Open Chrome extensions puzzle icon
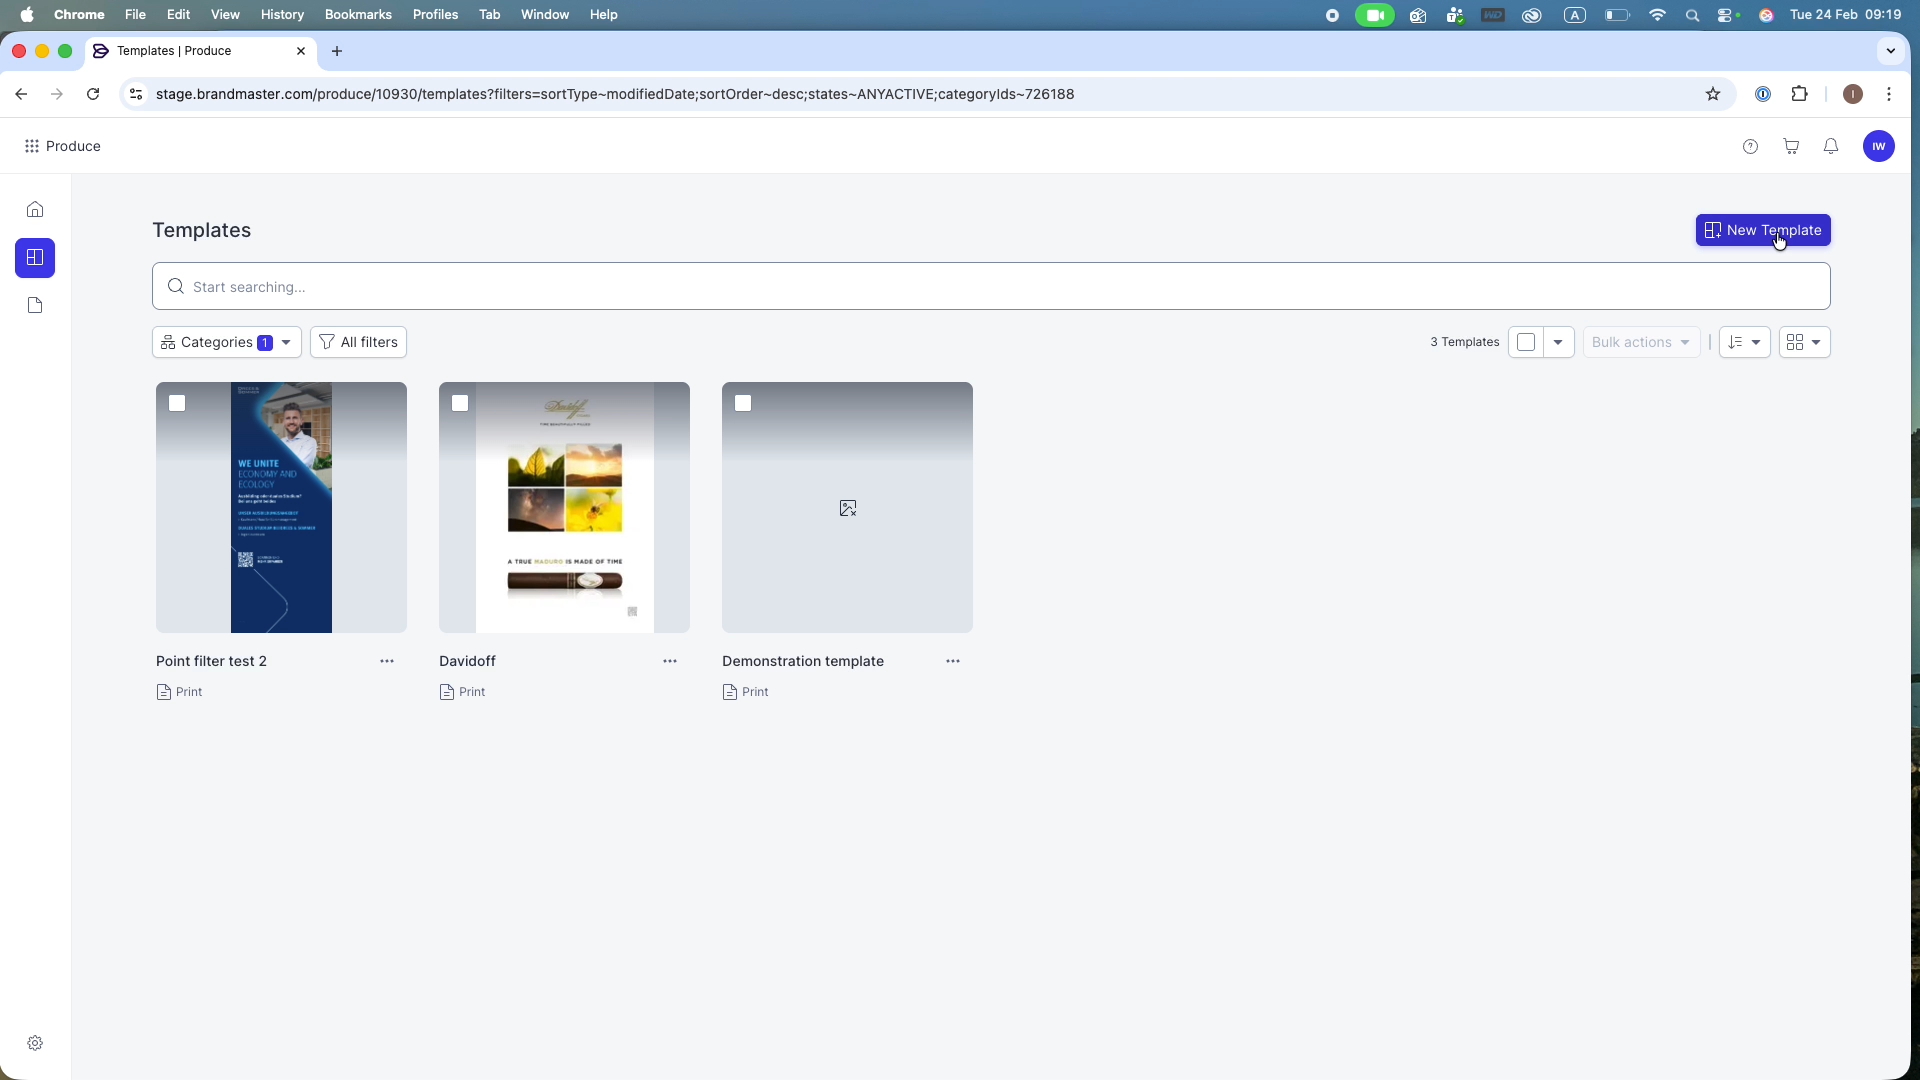The width and height of the screenshot is (1920, 1080). [1800, 94]
